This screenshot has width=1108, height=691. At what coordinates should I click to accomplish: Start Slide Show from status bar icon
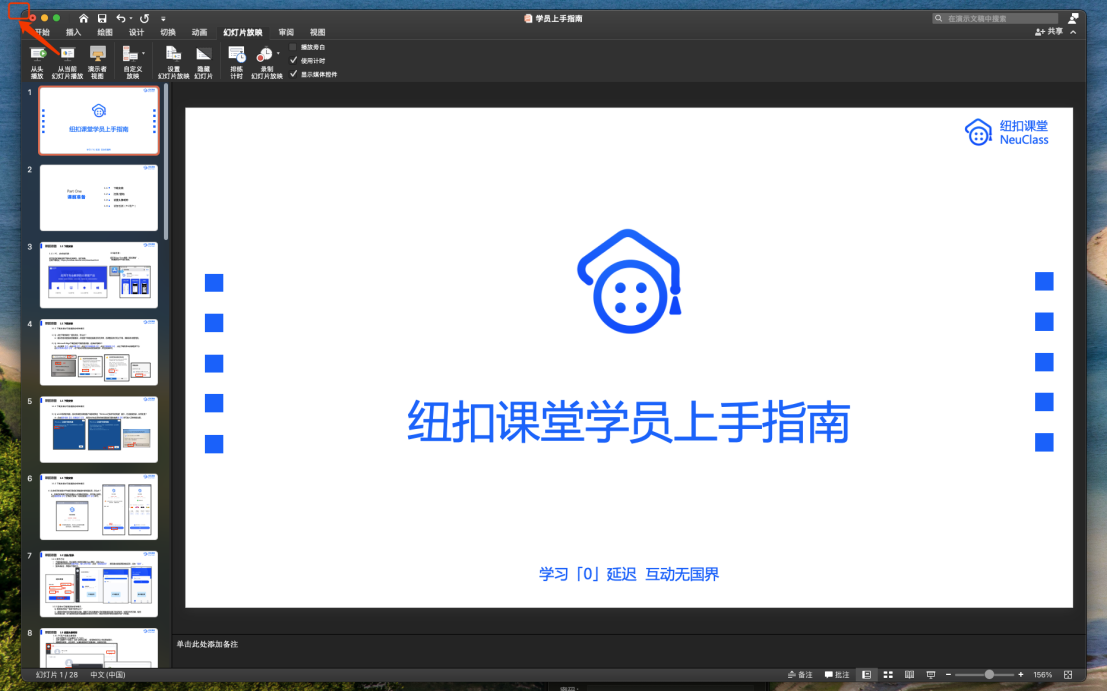[x=931, y=675]
